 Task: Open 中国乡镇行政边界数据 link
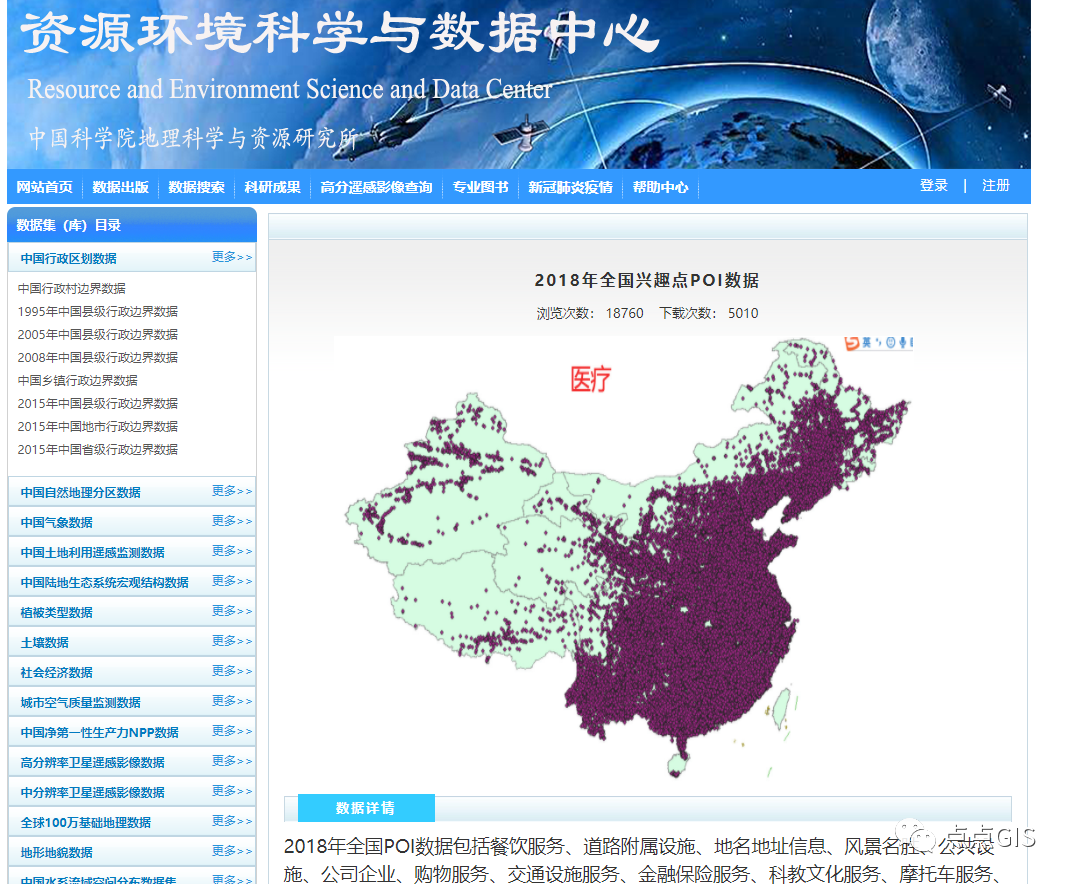click(x=78, y=381)
